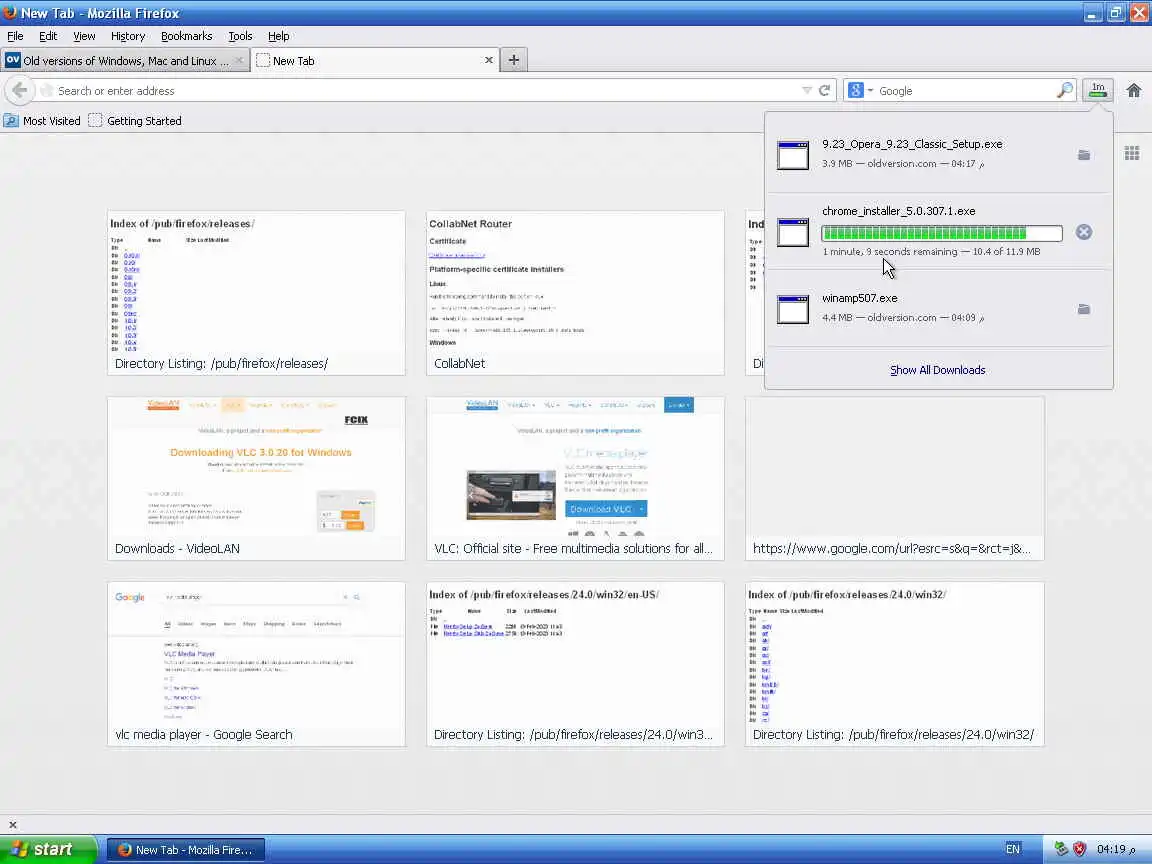The height and width of the screenshot is (864, 1152).
Task: Open the releases/24.0/win32/en-US thumbnail
Action: point(575,664)
